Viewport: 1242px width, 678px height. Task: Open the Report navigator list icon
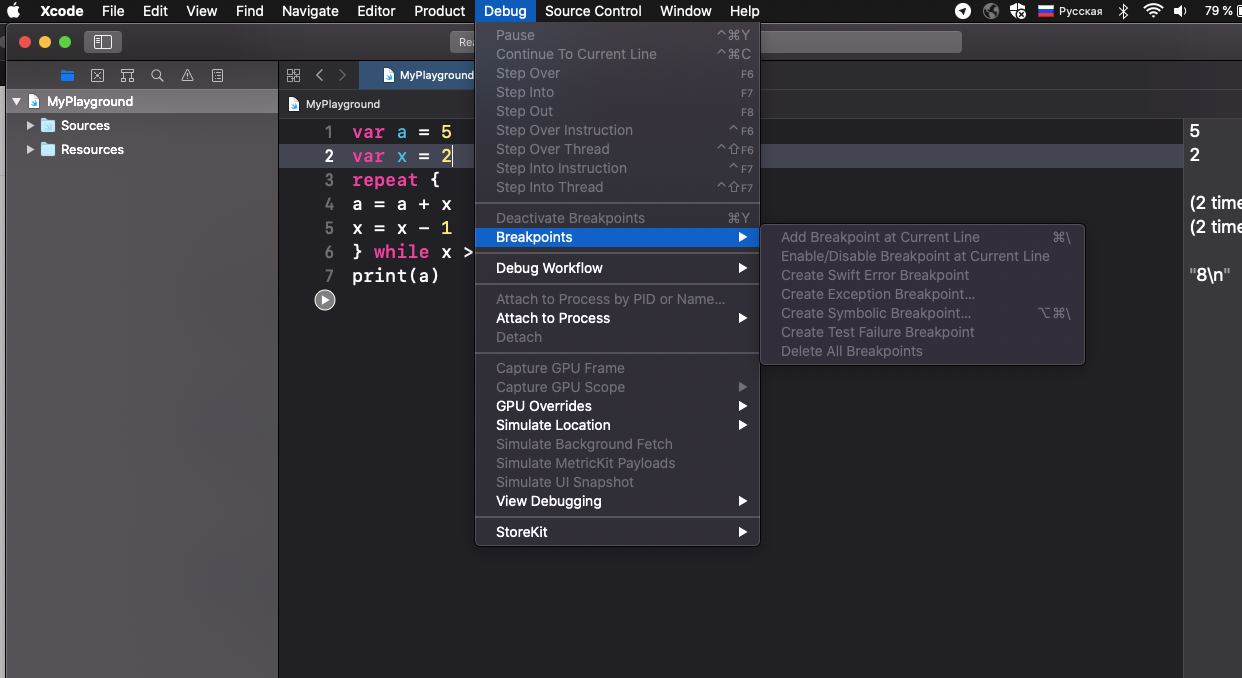click(217, 75)
